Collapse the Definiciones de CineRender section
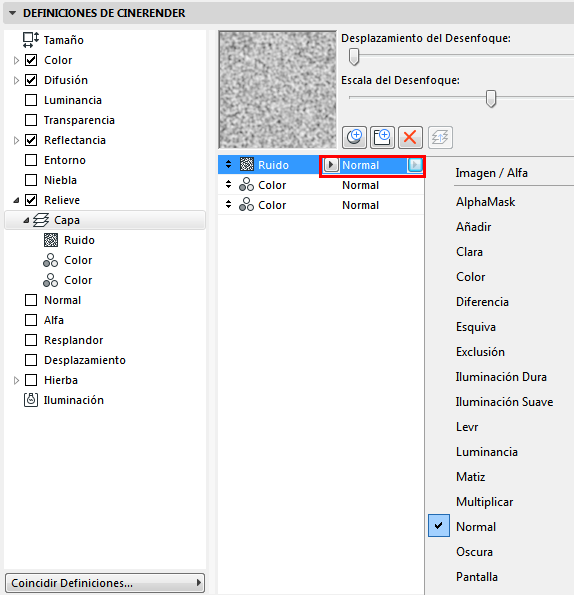 coord(13,13)
